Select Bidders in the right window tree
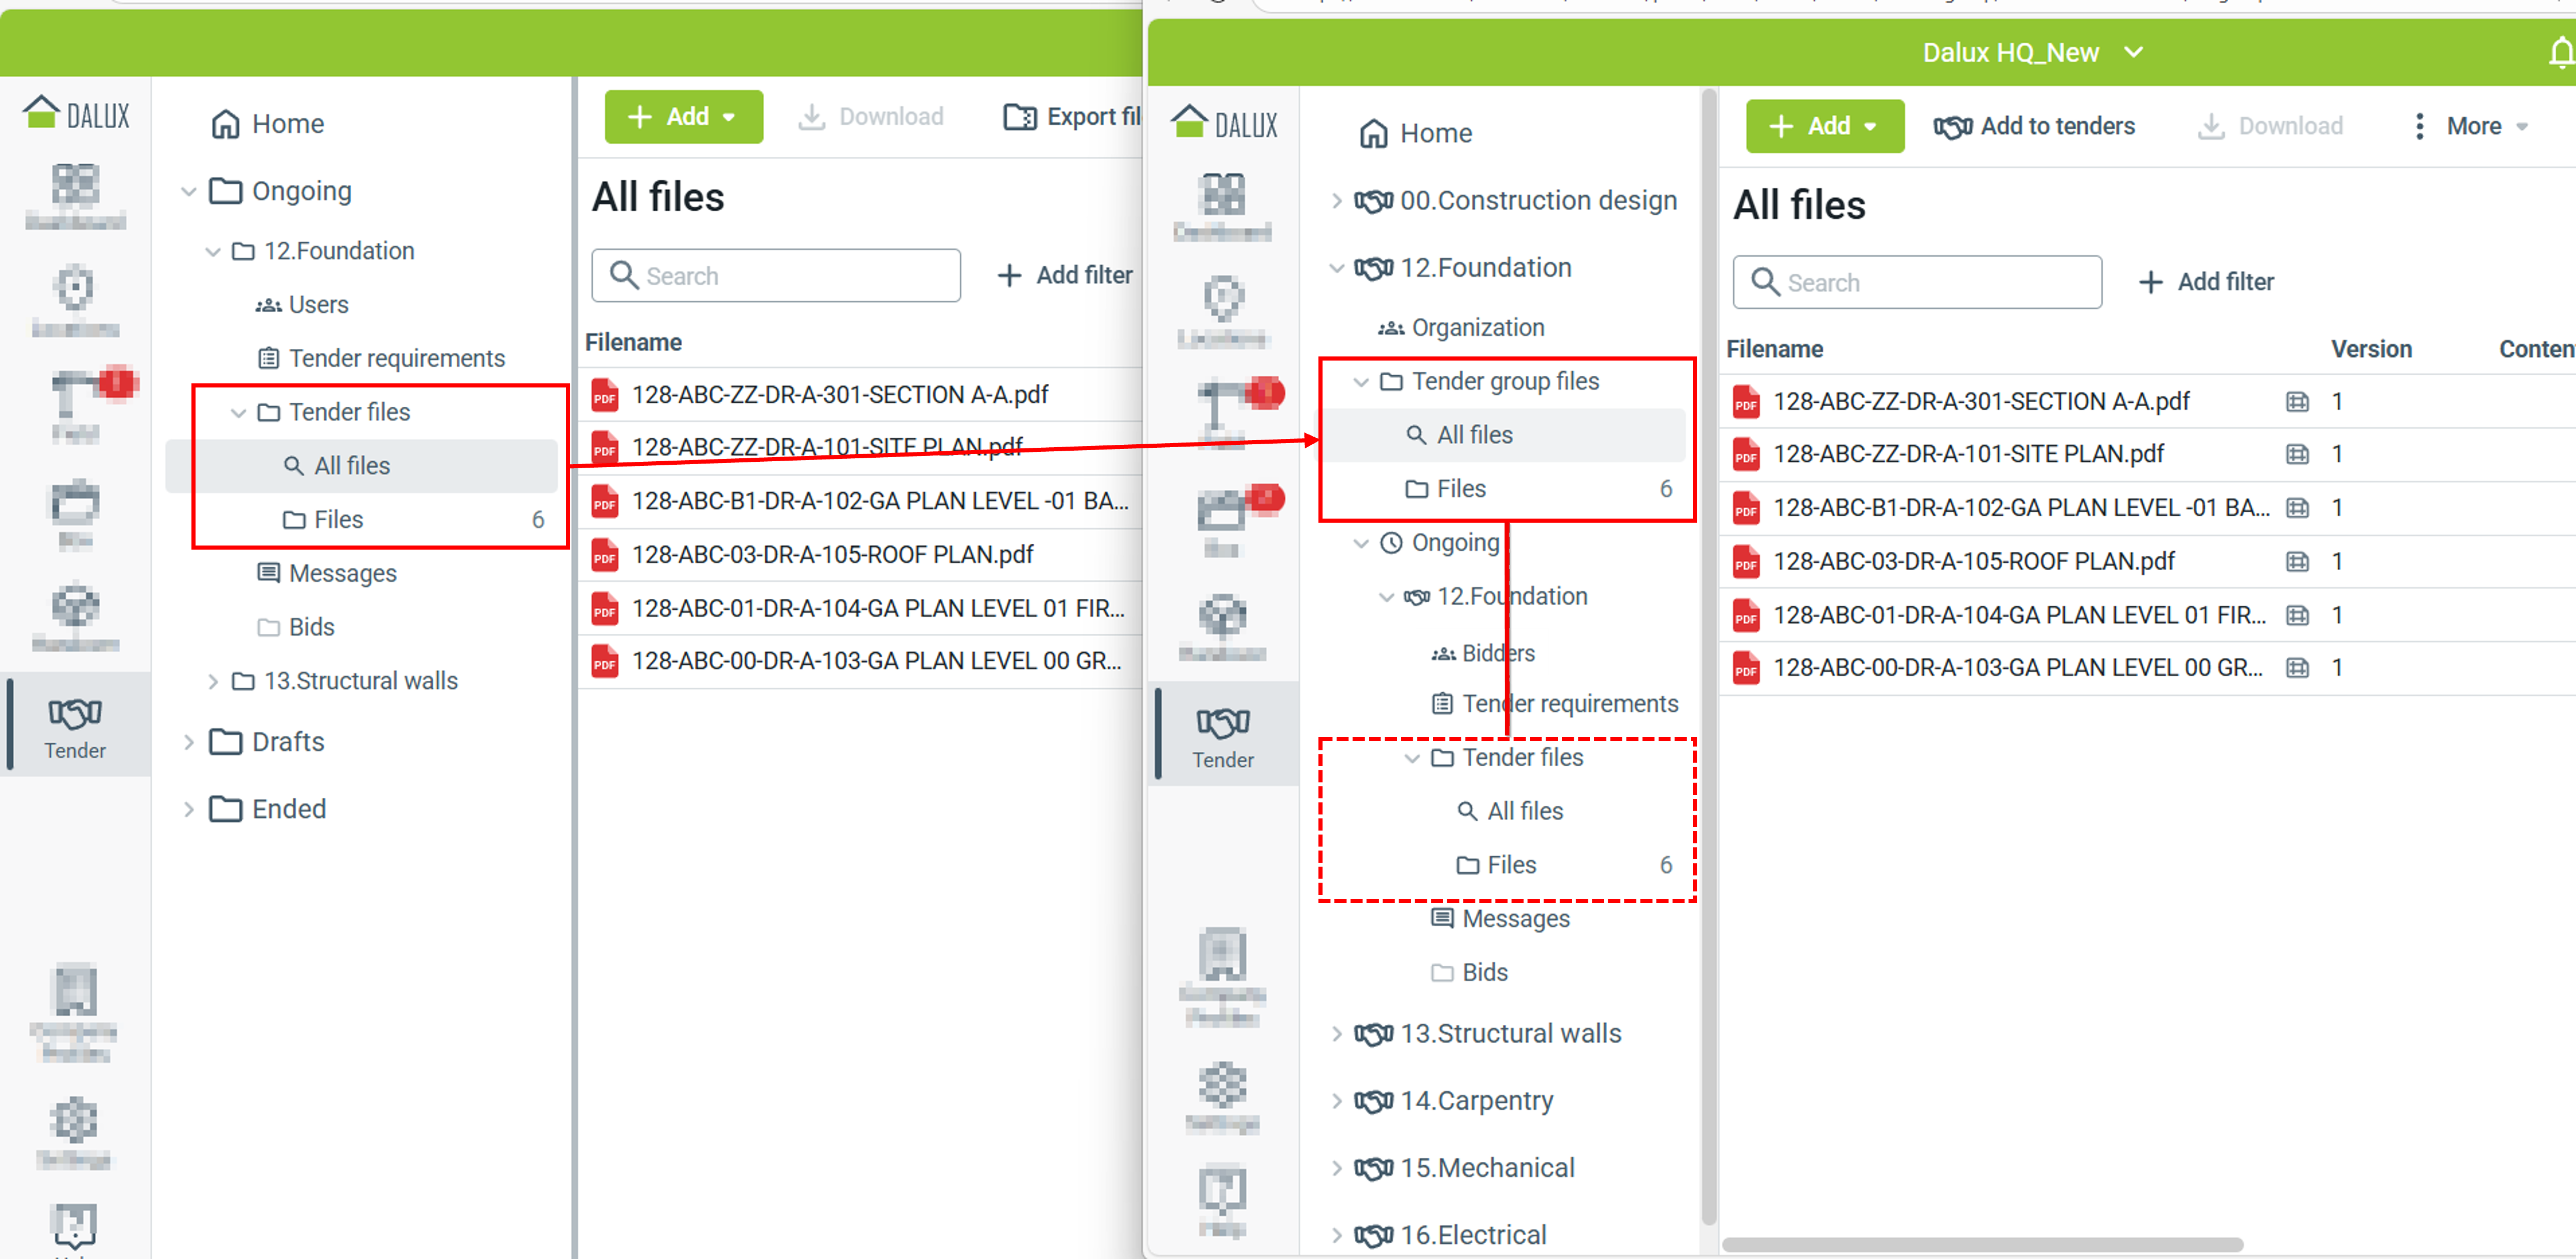 1483,653
